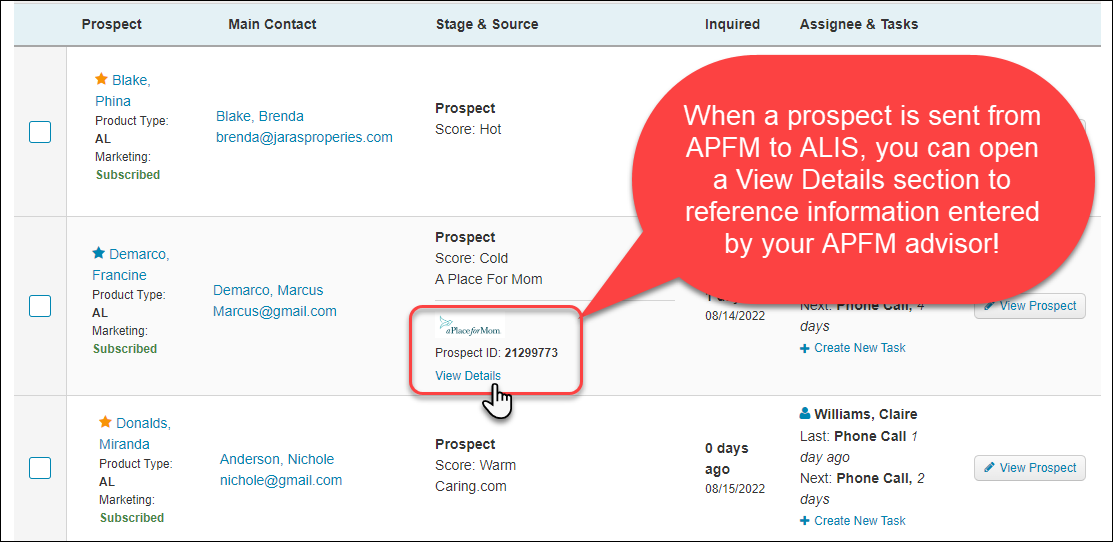
Task: Click the Score: Hot text
Action: [x=468, y=130]
